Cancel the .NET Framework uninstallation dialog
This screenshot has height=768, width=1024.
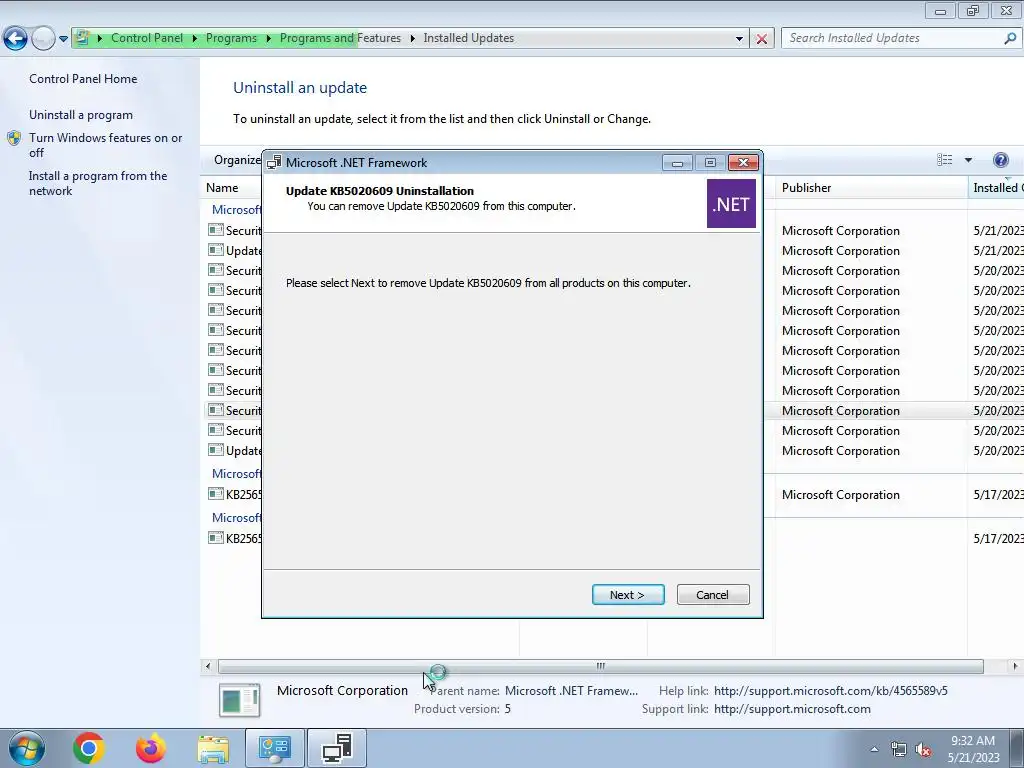click(712, 594)
